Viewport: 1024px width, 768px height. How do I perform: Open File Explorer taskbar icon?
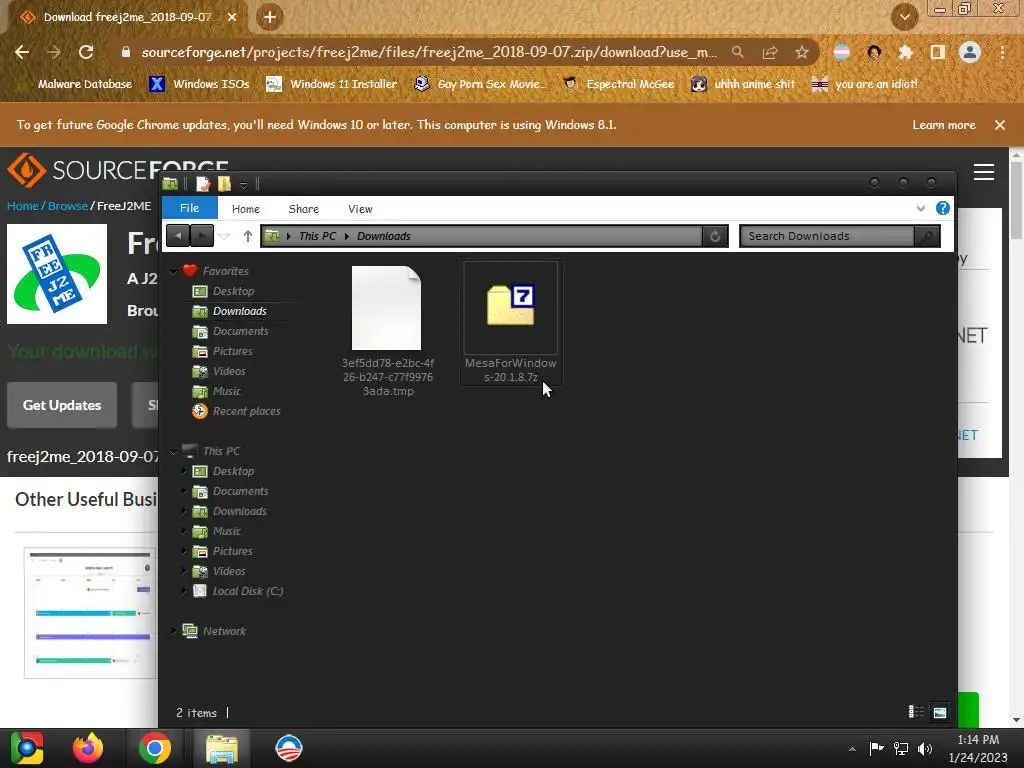coord(222,748)
